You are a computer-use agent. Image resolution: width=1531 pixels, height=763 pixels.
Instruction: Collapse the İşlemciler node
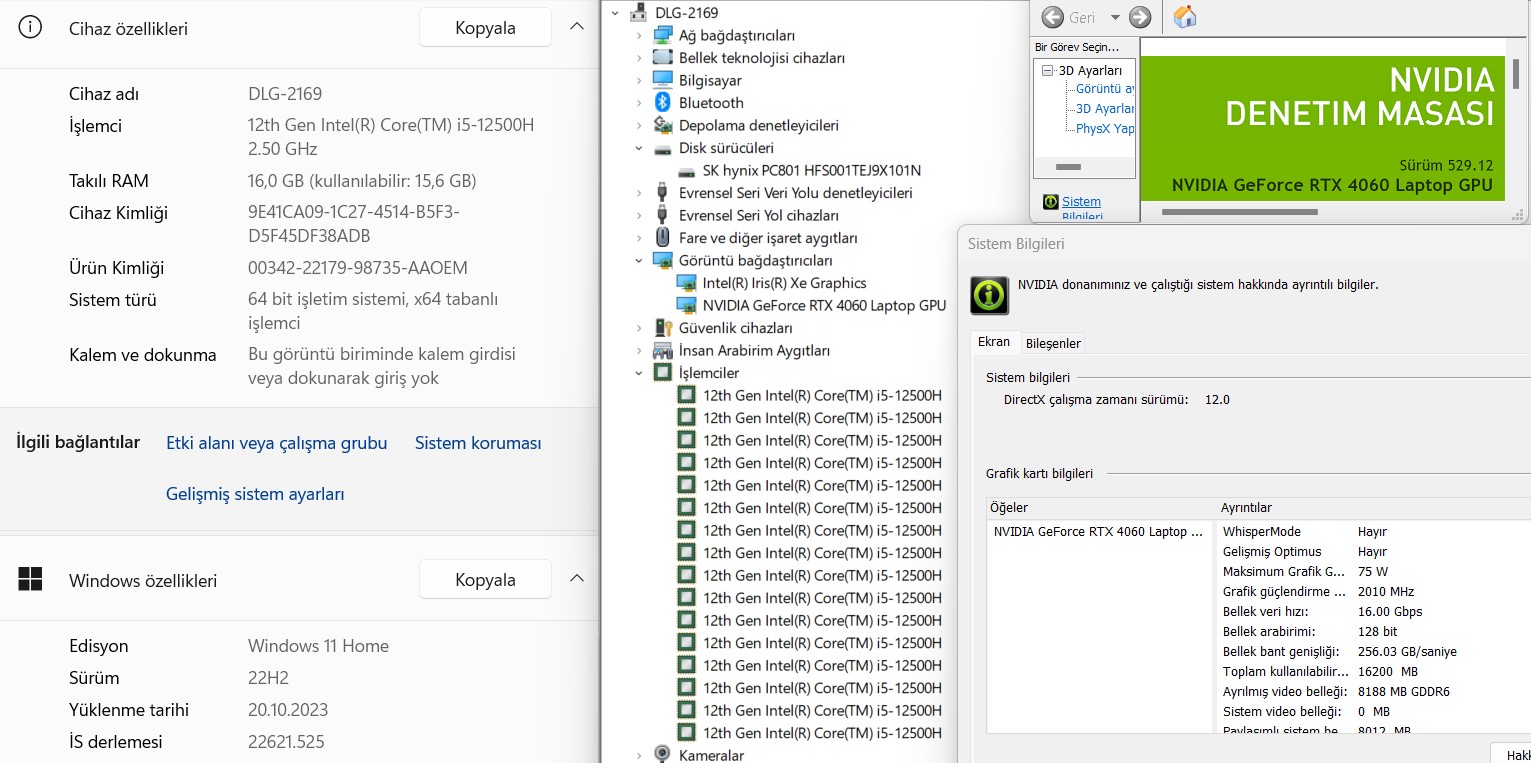[x=639, y=373]
